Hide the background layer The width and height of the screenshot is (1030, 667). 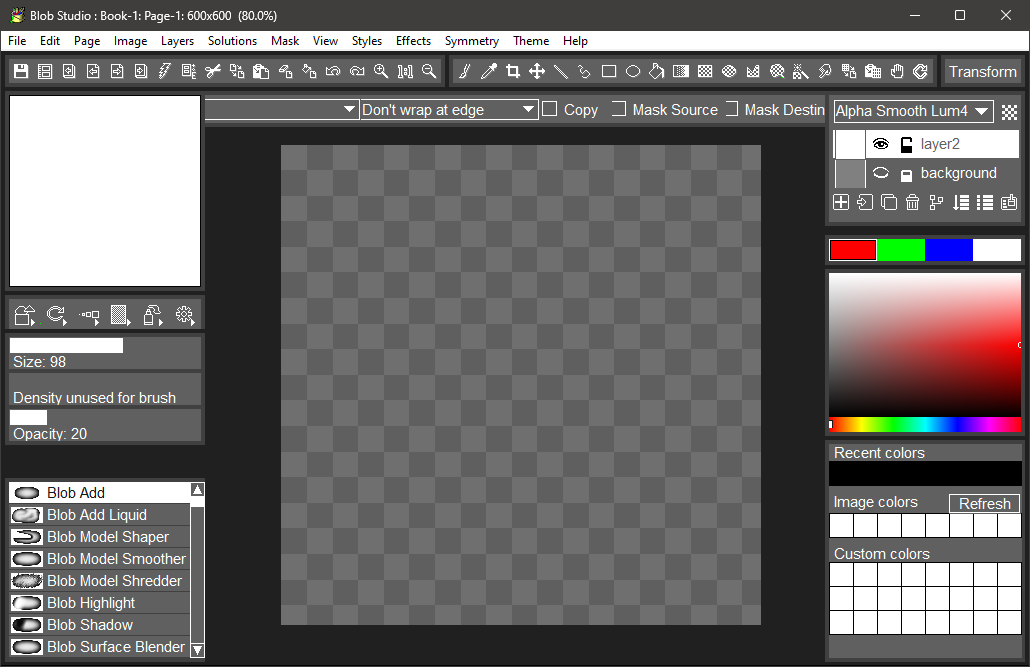pyautogui.click(x=880, y=173)
